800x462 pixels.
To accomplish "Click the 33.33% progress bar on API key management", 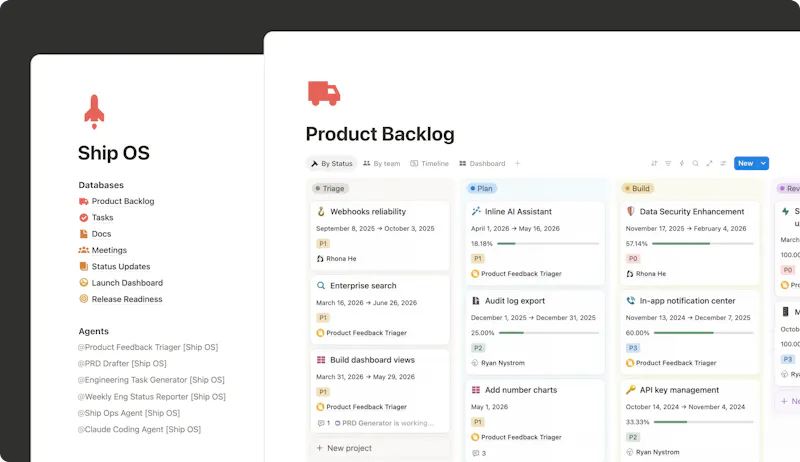I will tap(704, 422).
